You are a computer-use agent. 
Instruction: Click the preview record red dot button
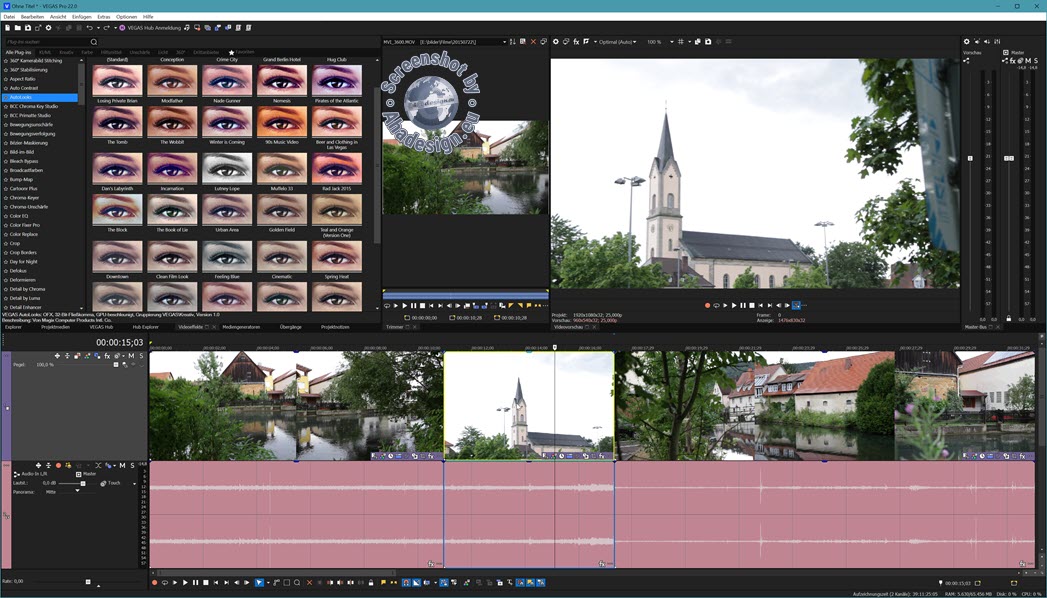point(707,306)
